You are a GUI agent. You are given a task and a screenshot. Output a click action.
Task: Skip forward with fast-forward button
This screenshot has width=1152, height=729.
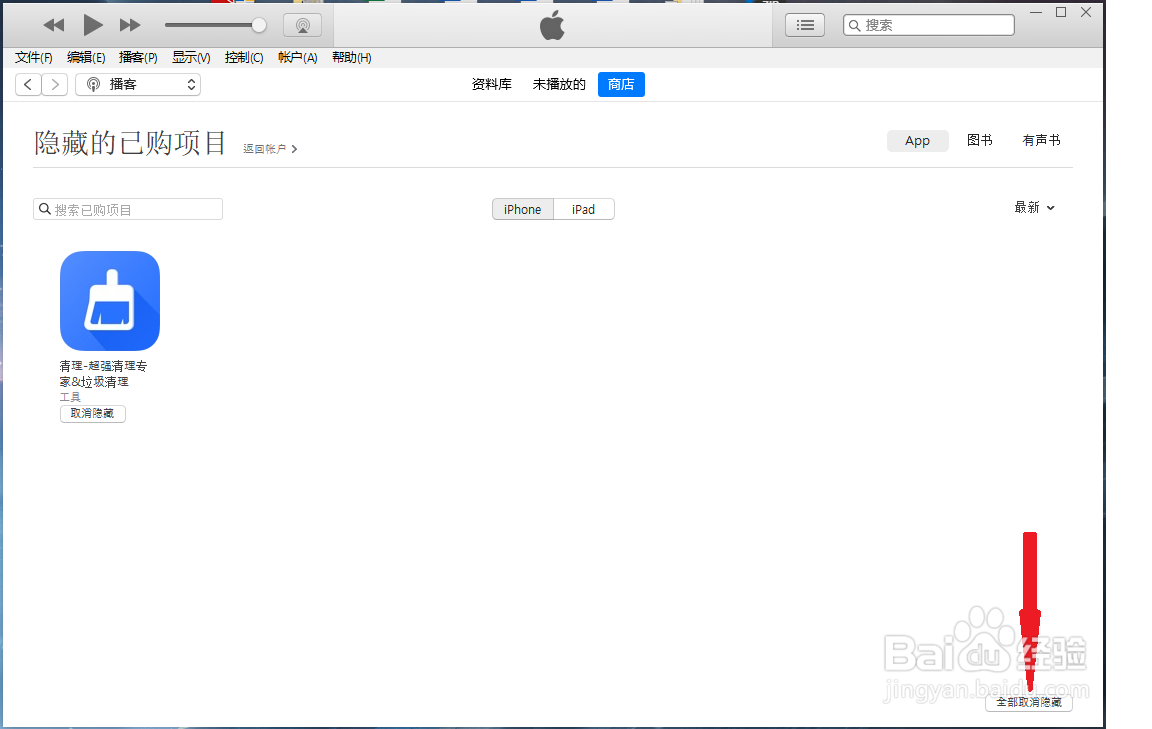(130, 25)
